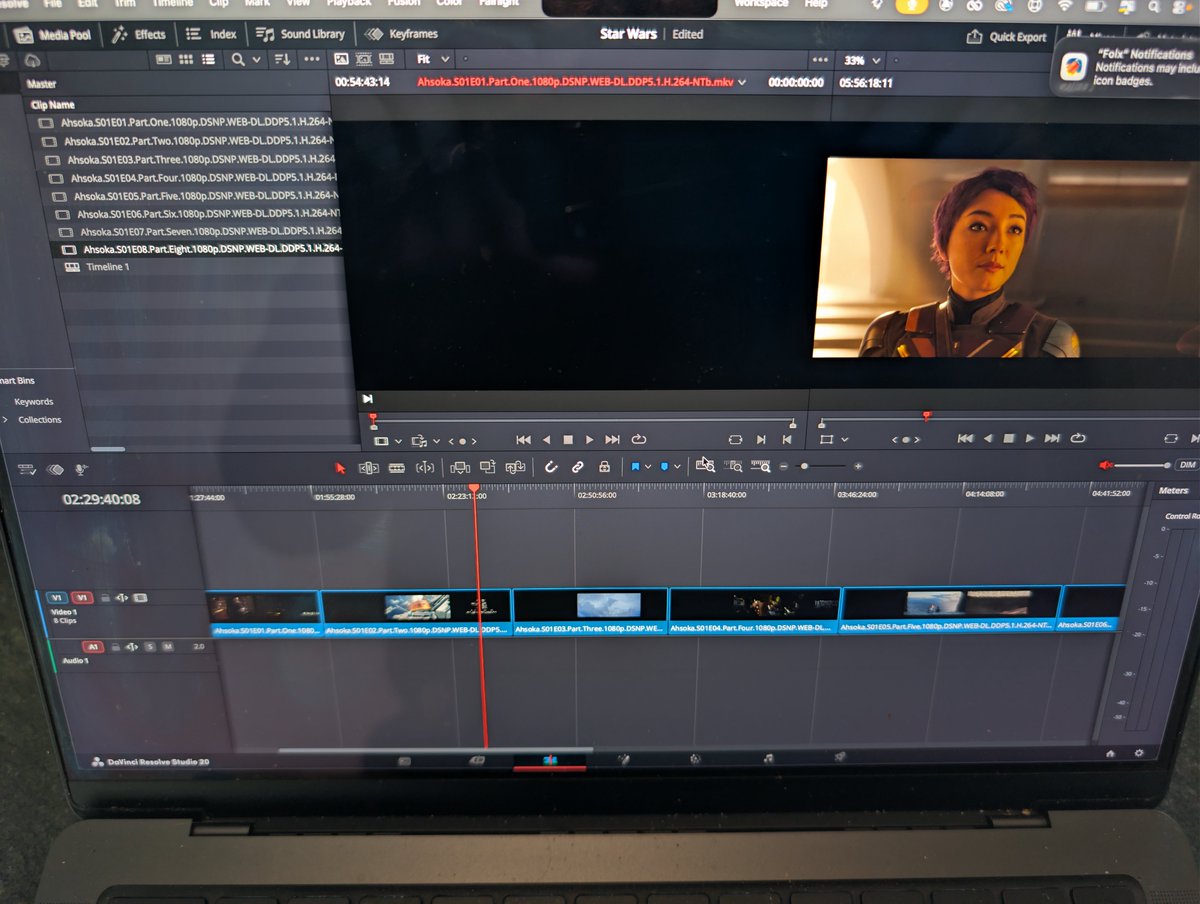Image resolution: width=1200 pixels, height=904 pixels.
Task: Click Ahsoka.S01E03.Part.Three clip on timeline
Action: [590, 611]
